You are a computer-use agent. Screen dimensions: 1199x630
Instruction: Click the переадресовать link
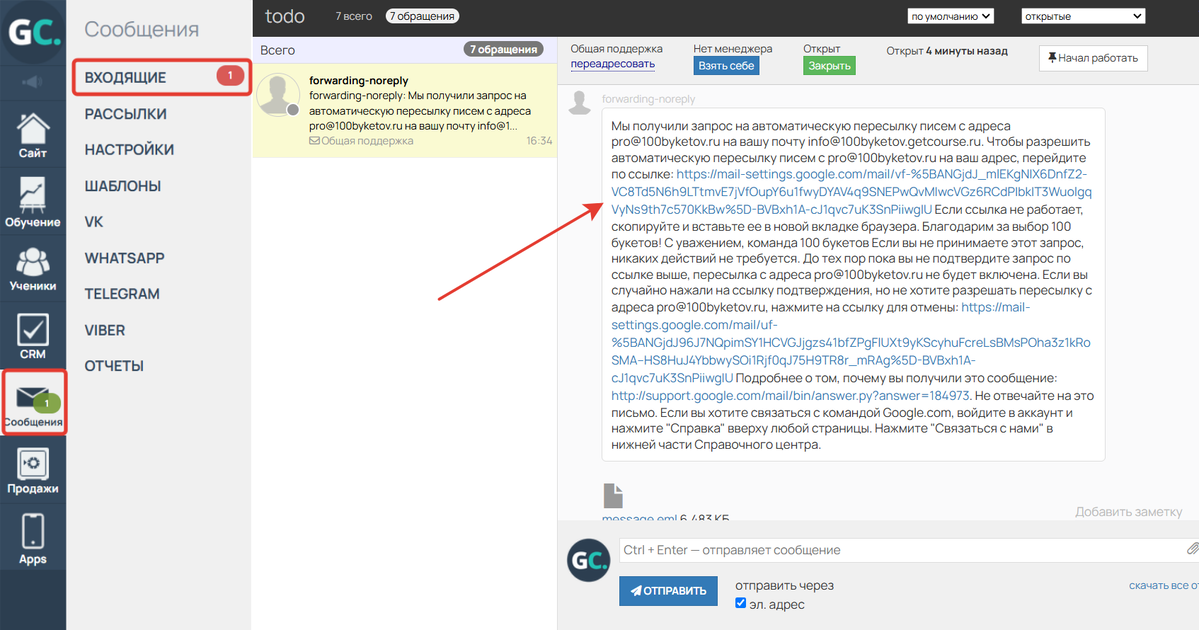point(612,64)
